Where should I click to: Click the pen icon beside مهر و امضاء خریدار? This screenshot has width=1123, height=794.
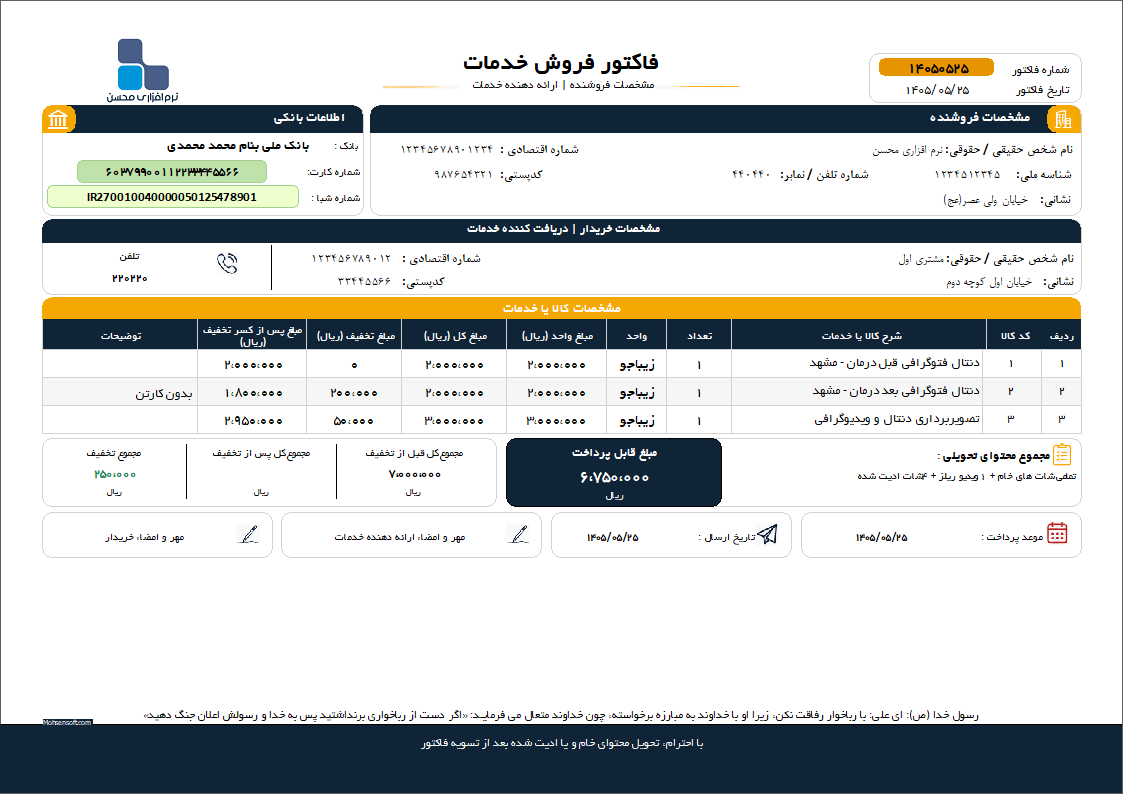[248, 534]
